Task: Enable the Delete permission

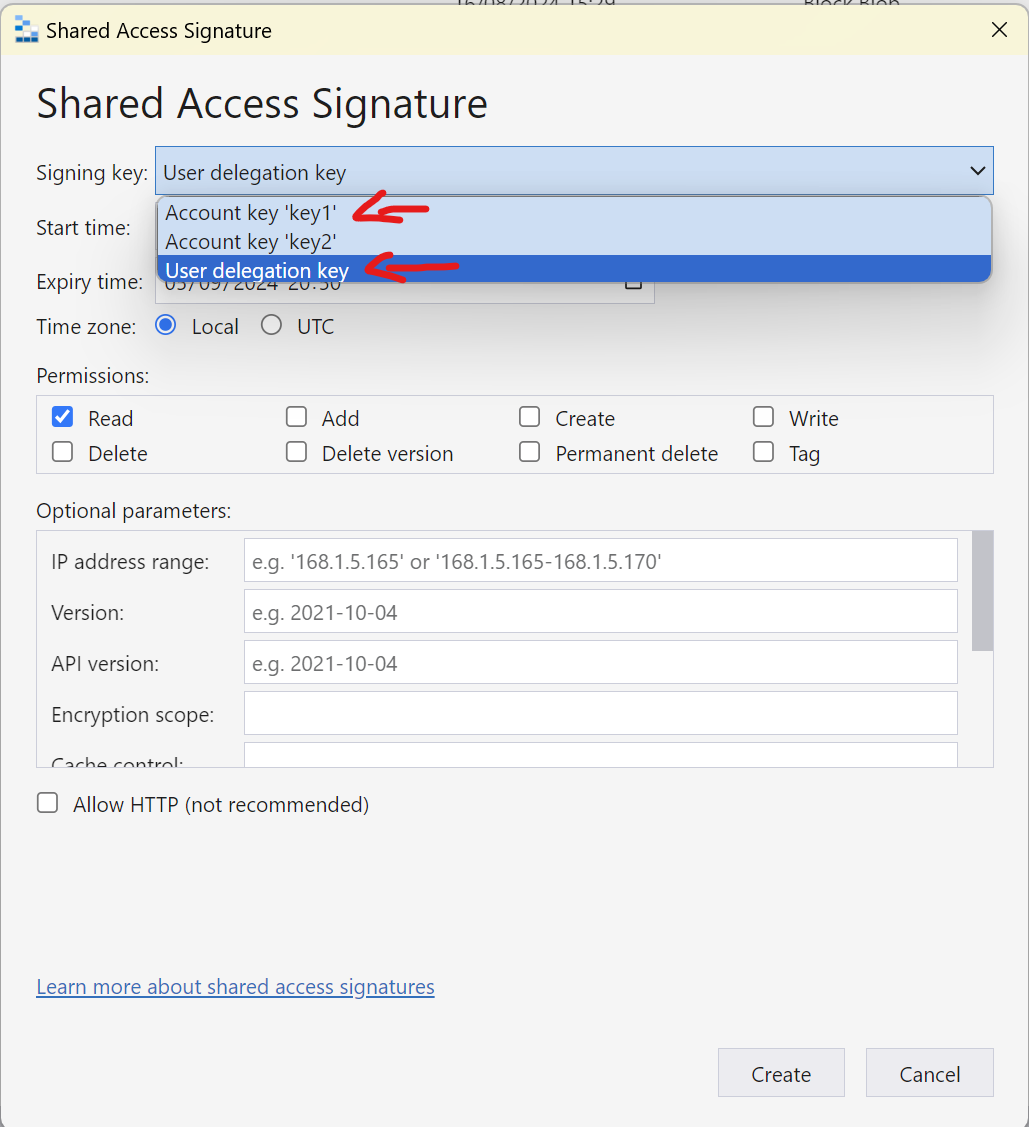Action: point(62,452)
